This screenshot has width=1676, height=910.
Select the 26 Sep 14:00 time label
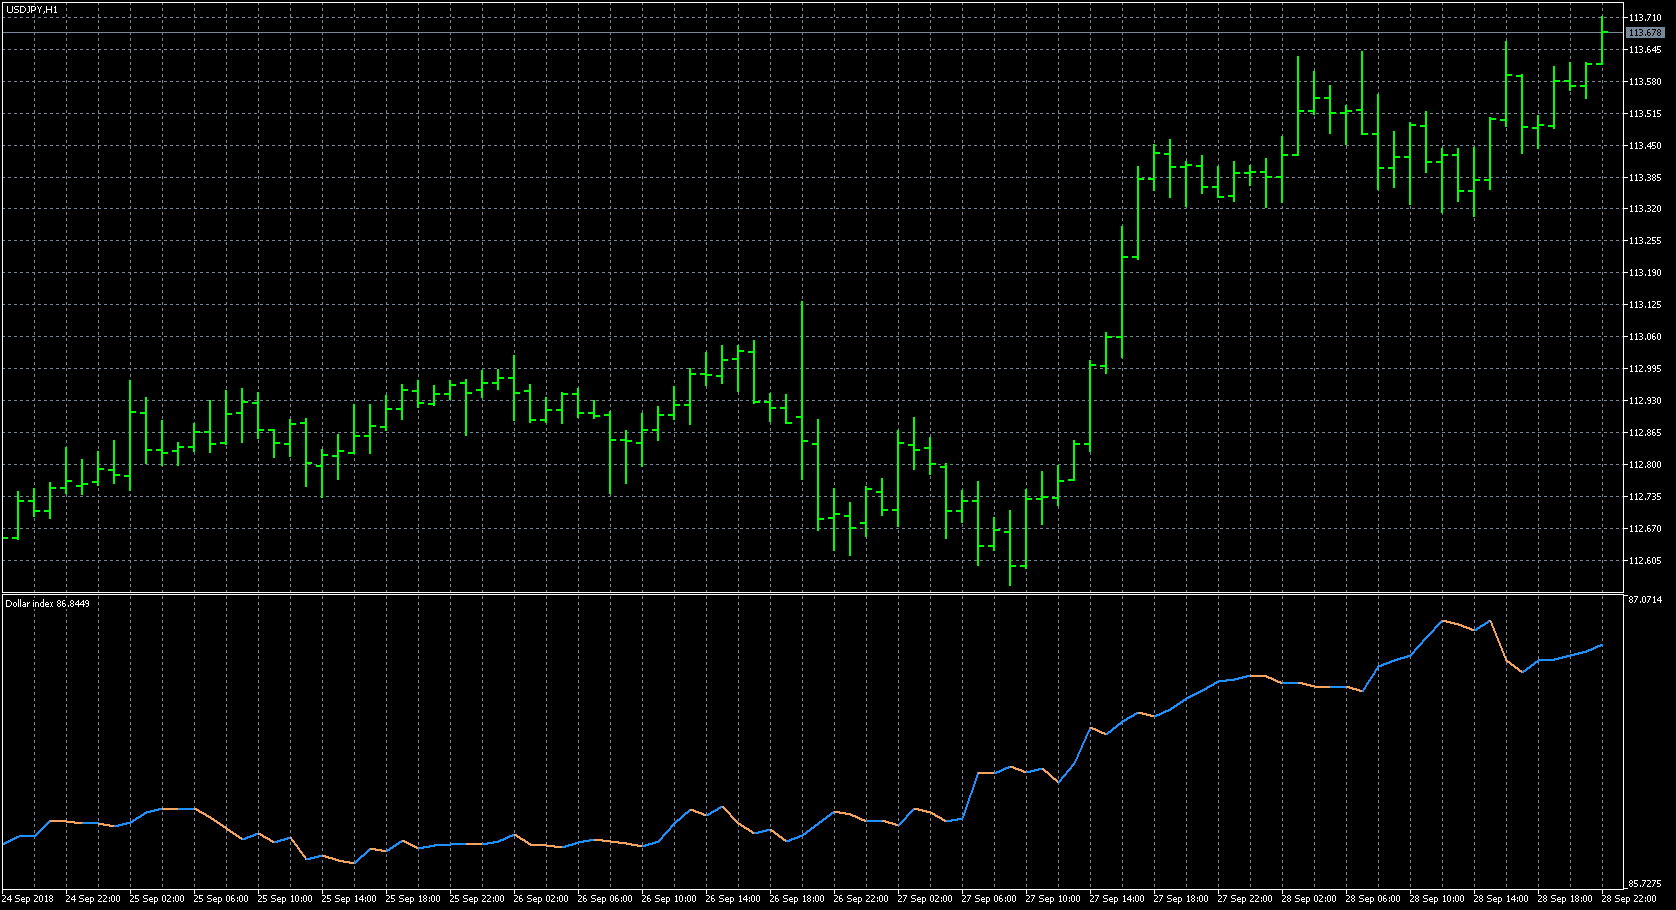(x=733, y=899)
